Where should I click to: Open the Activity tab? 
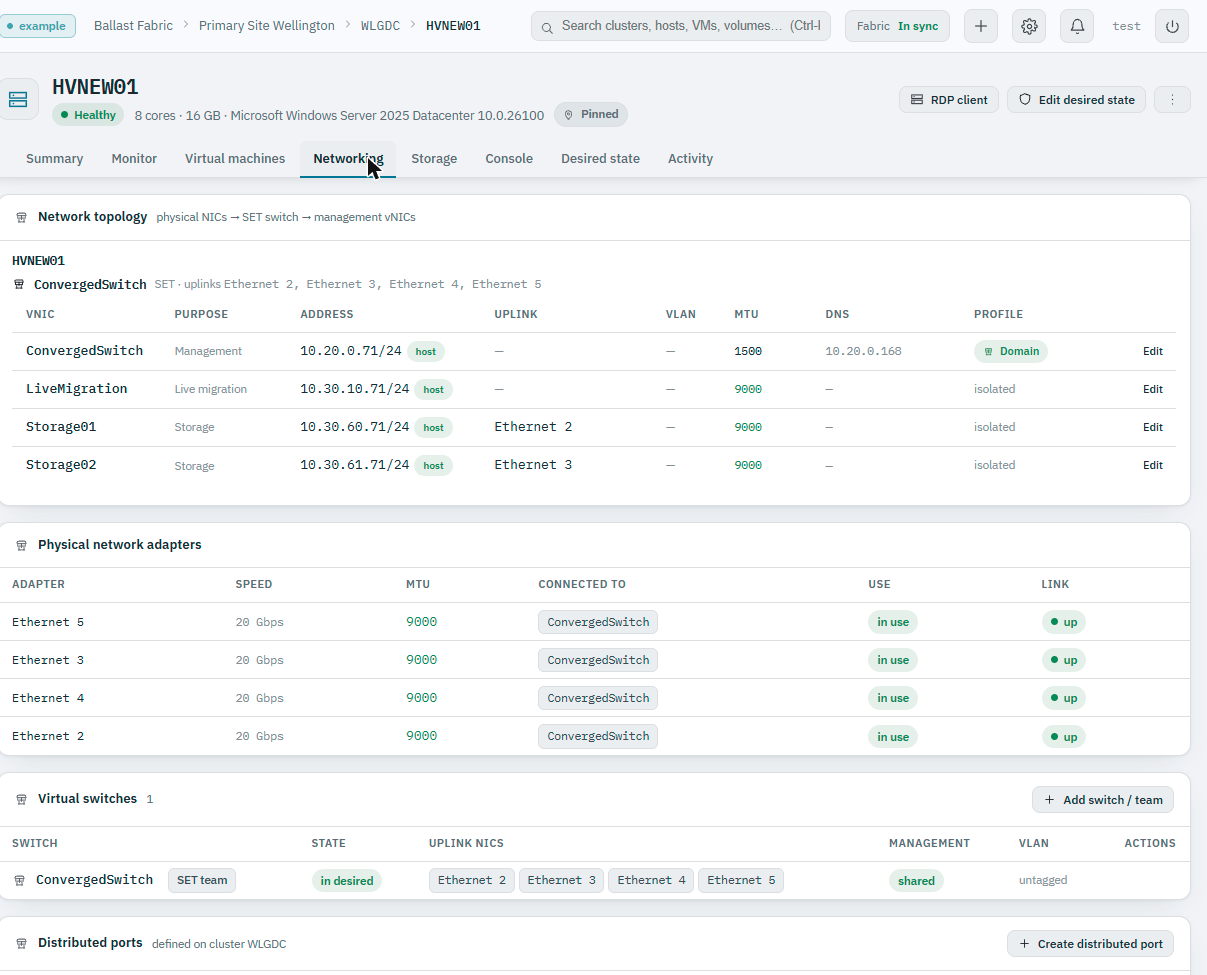pyautogui.click(x=690, y=158)
